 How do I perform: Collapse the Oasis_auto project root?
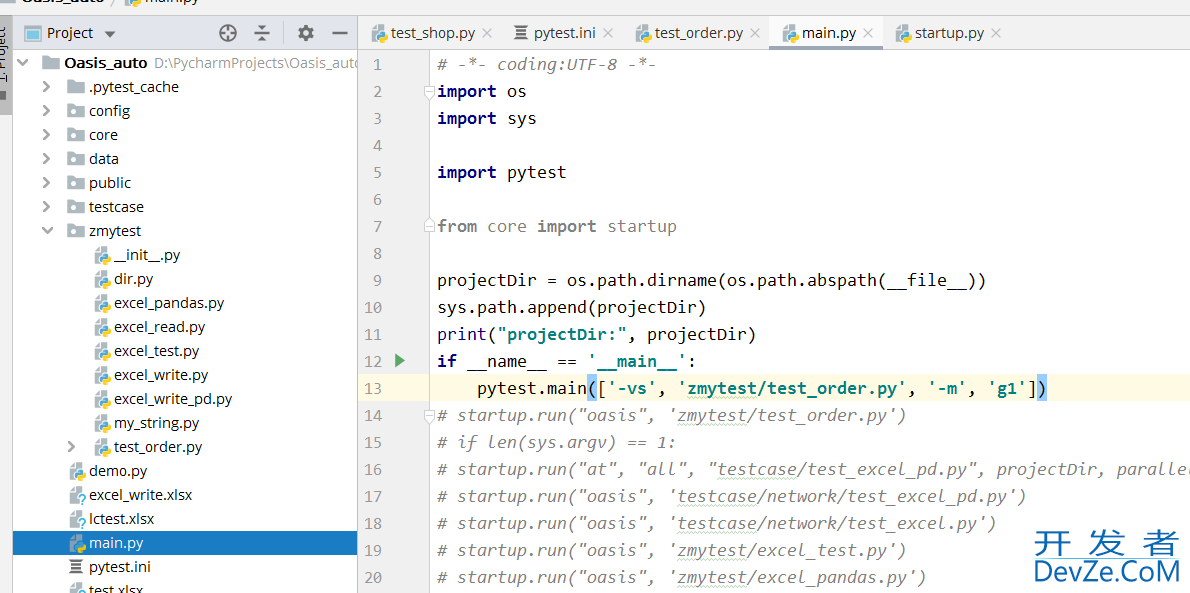point(23,62)
